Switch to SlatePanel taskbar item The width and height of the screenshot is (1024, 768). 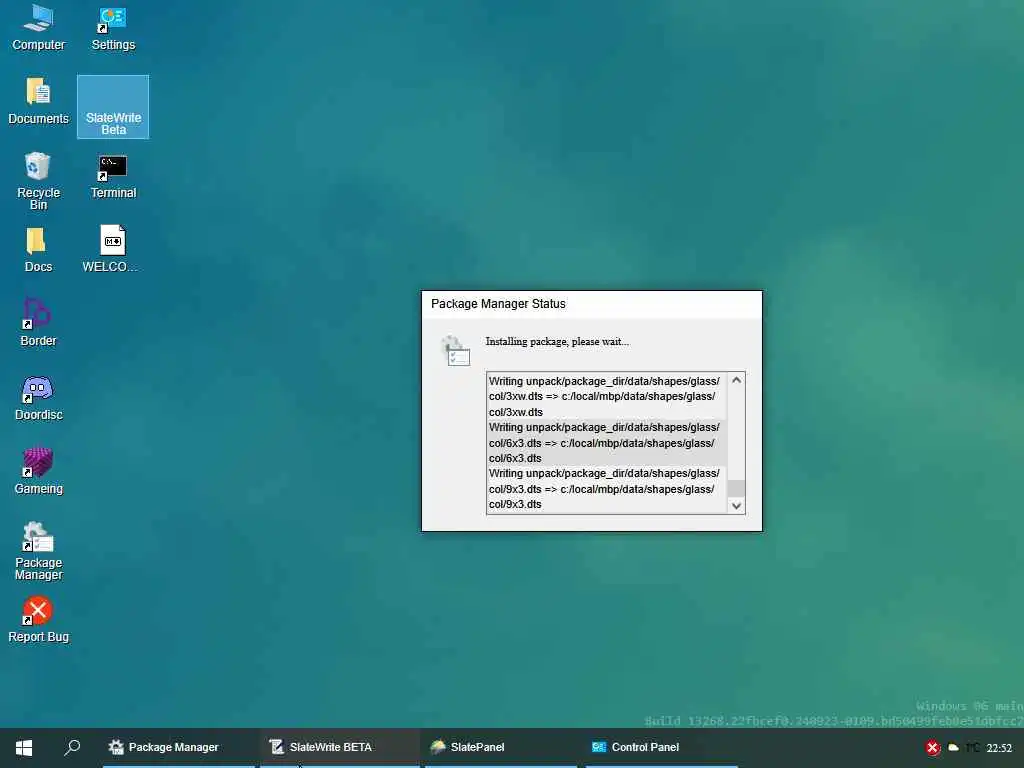pyautogui.click(x=501, y=747)
